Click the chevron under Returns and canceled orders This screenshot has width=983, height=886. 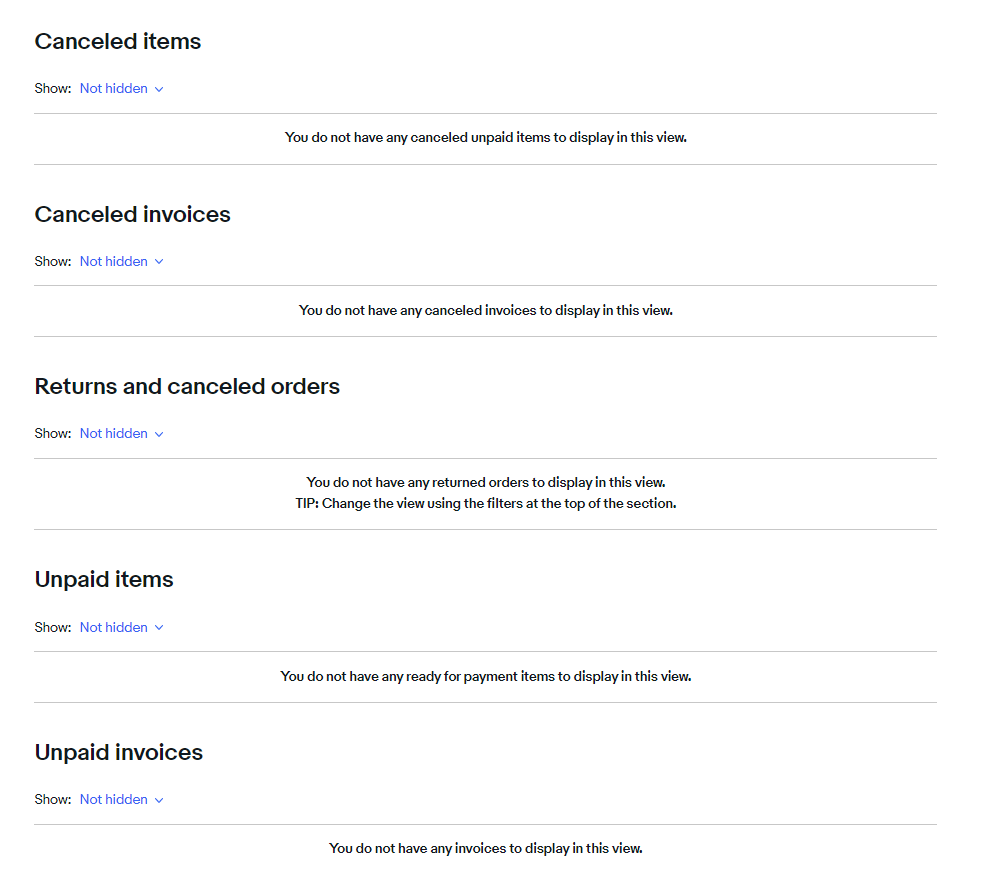(x=159, y=434)
